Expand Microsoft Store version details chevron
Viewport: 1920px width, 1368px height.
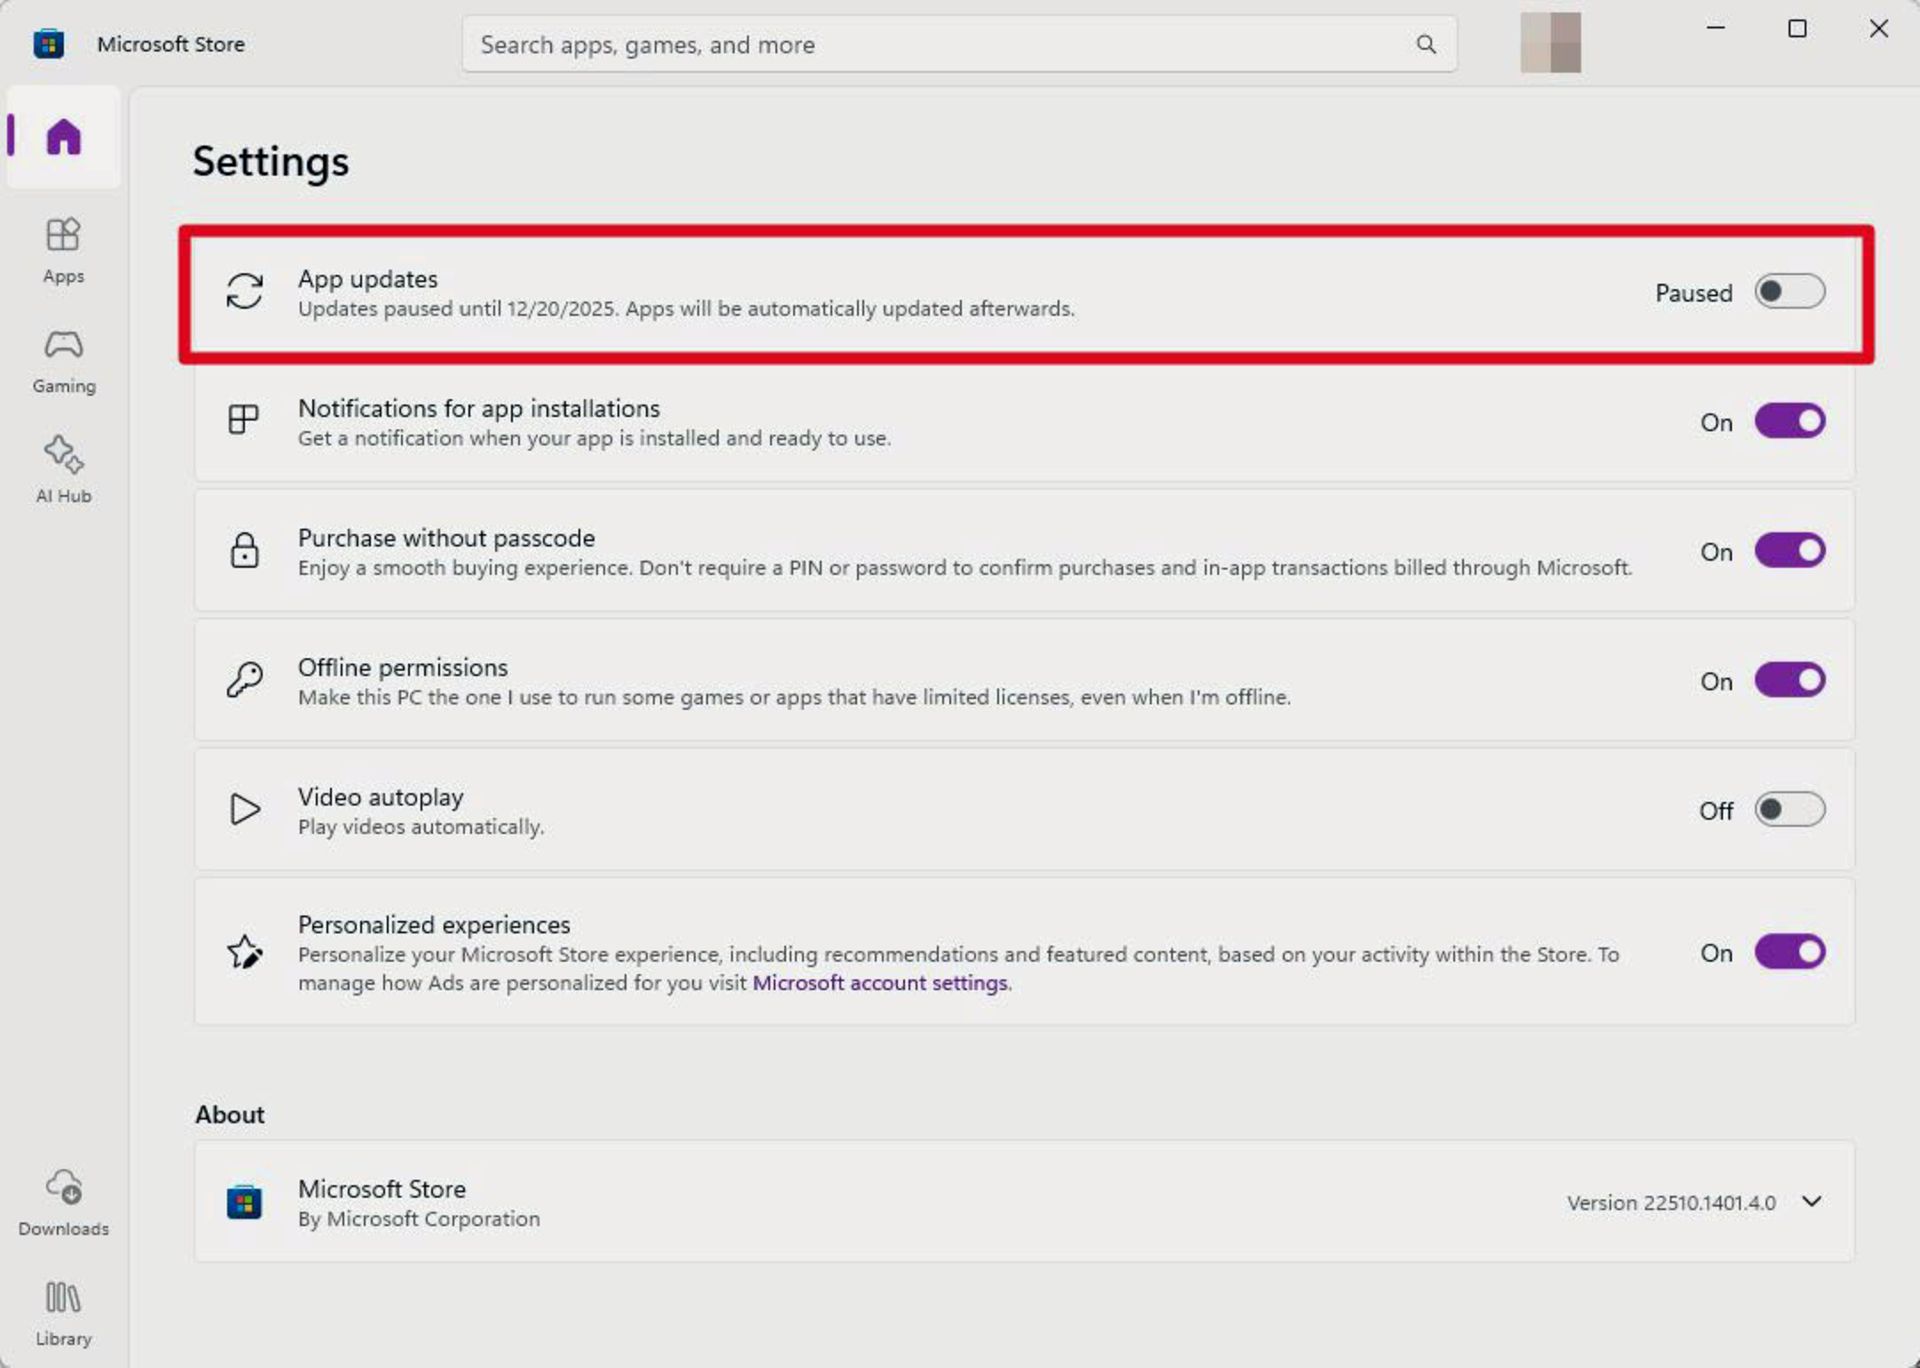[1811, 1201]
